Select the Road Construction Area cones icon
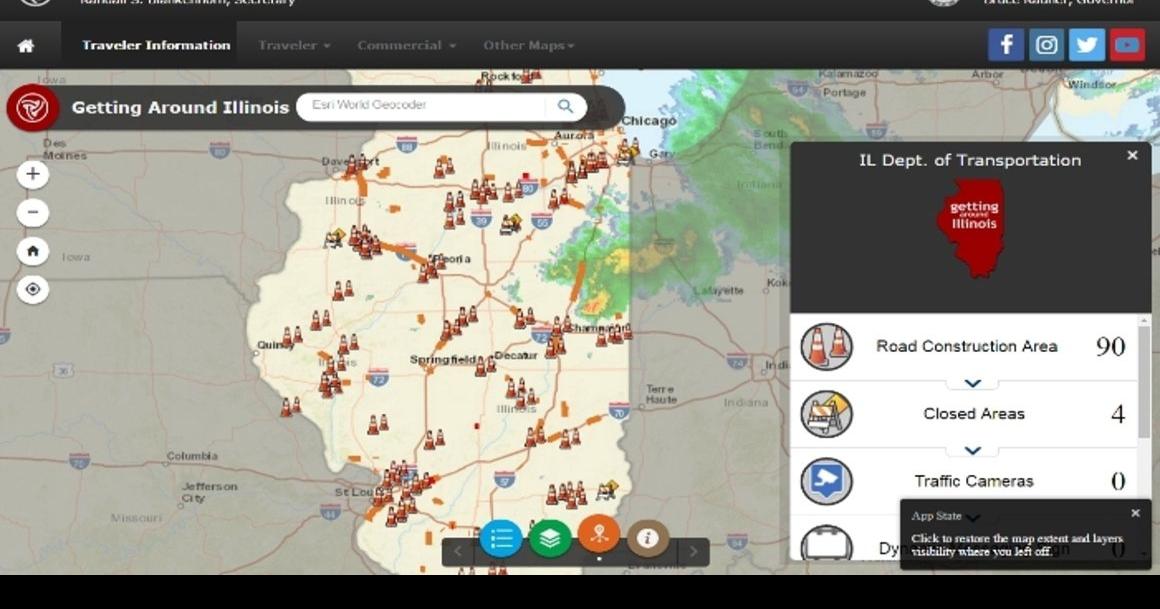Screen dimensions: 1160x609 pos(826,346)
